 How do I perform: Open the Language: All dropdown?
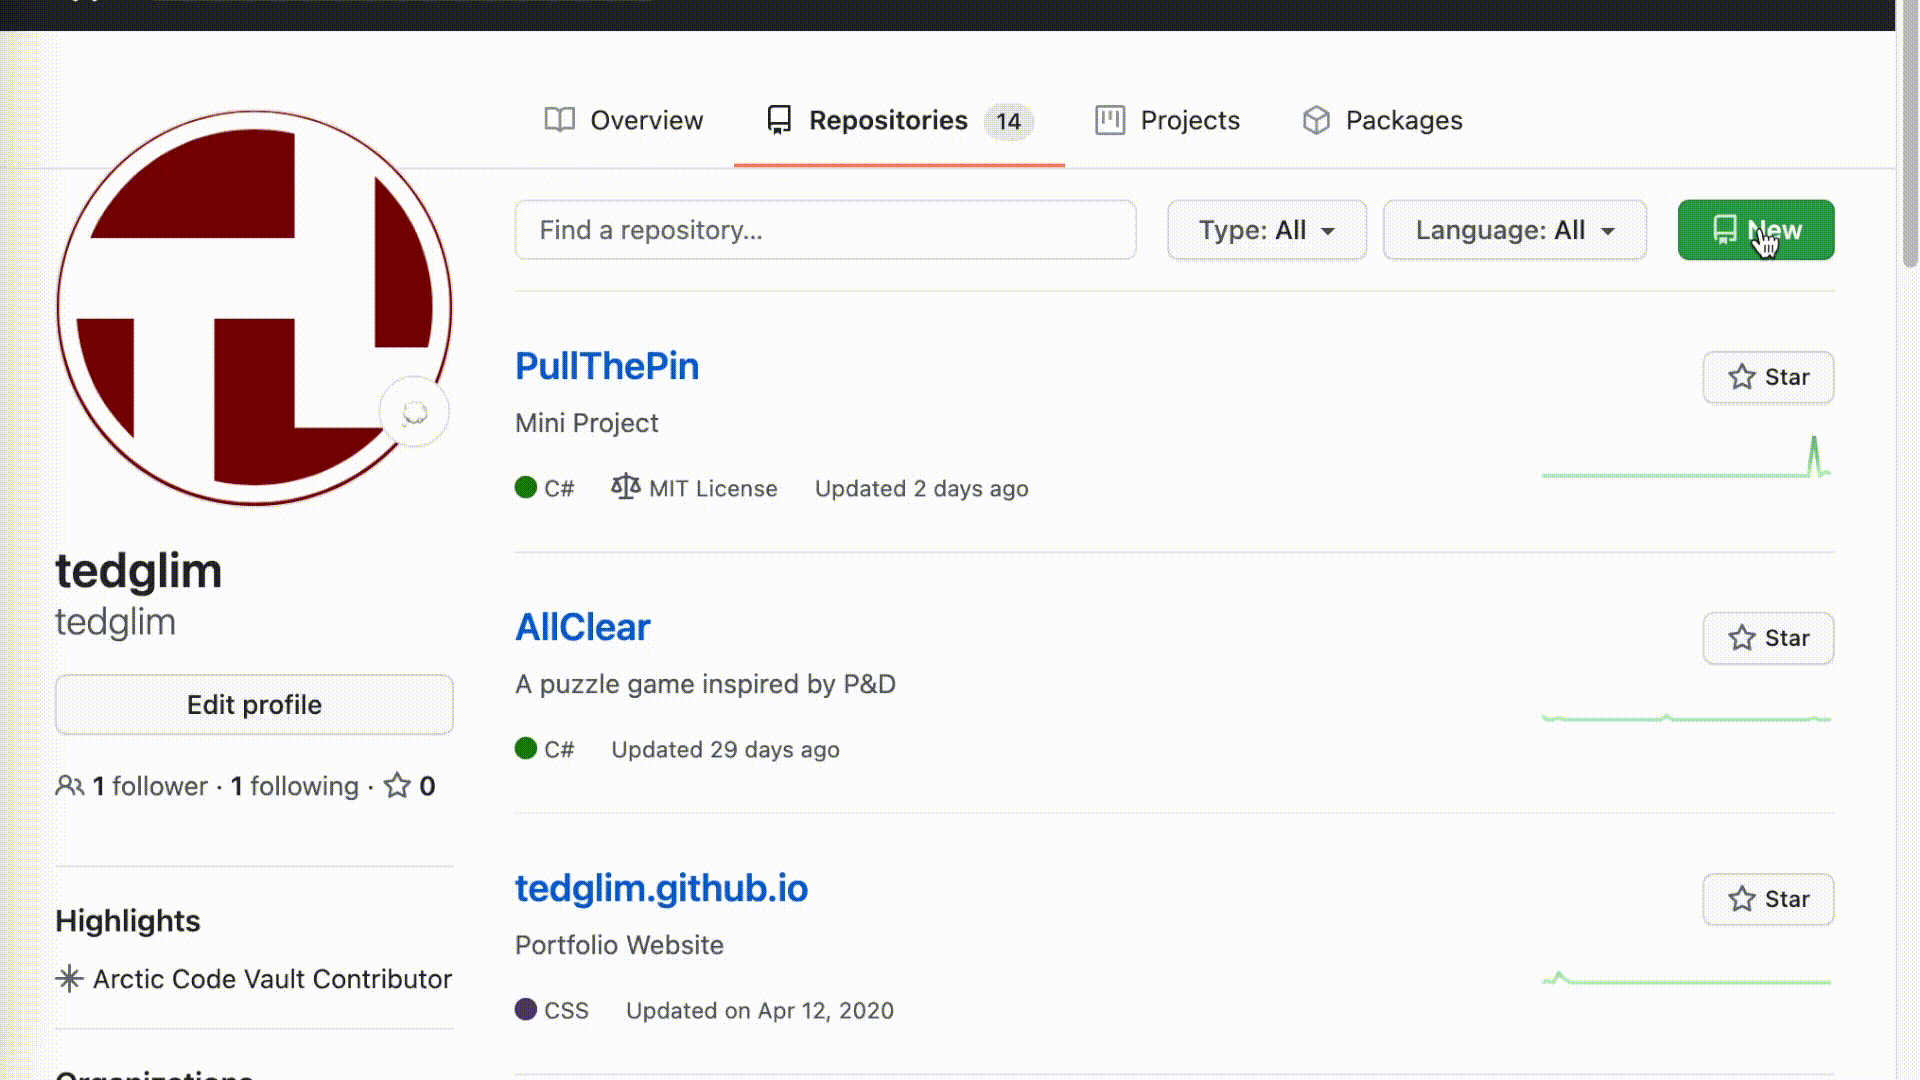(x=1515, y=230)
